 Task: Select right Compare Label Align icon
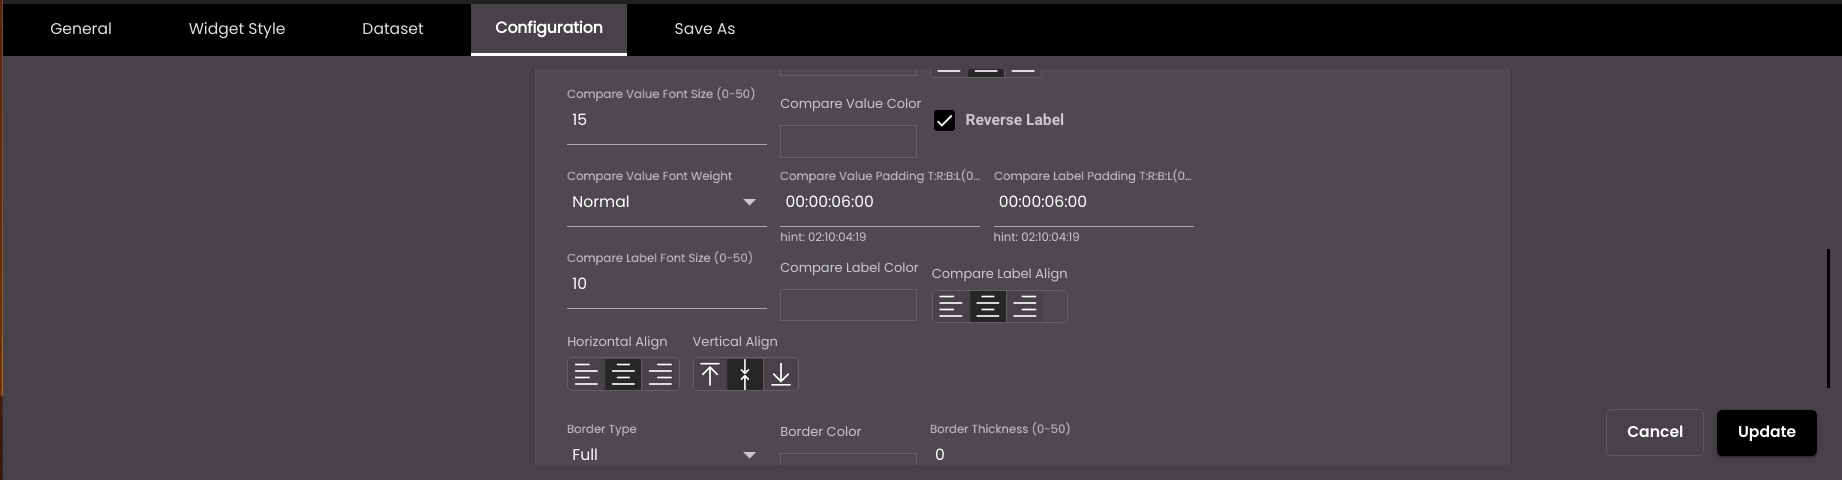(1024, 307)
